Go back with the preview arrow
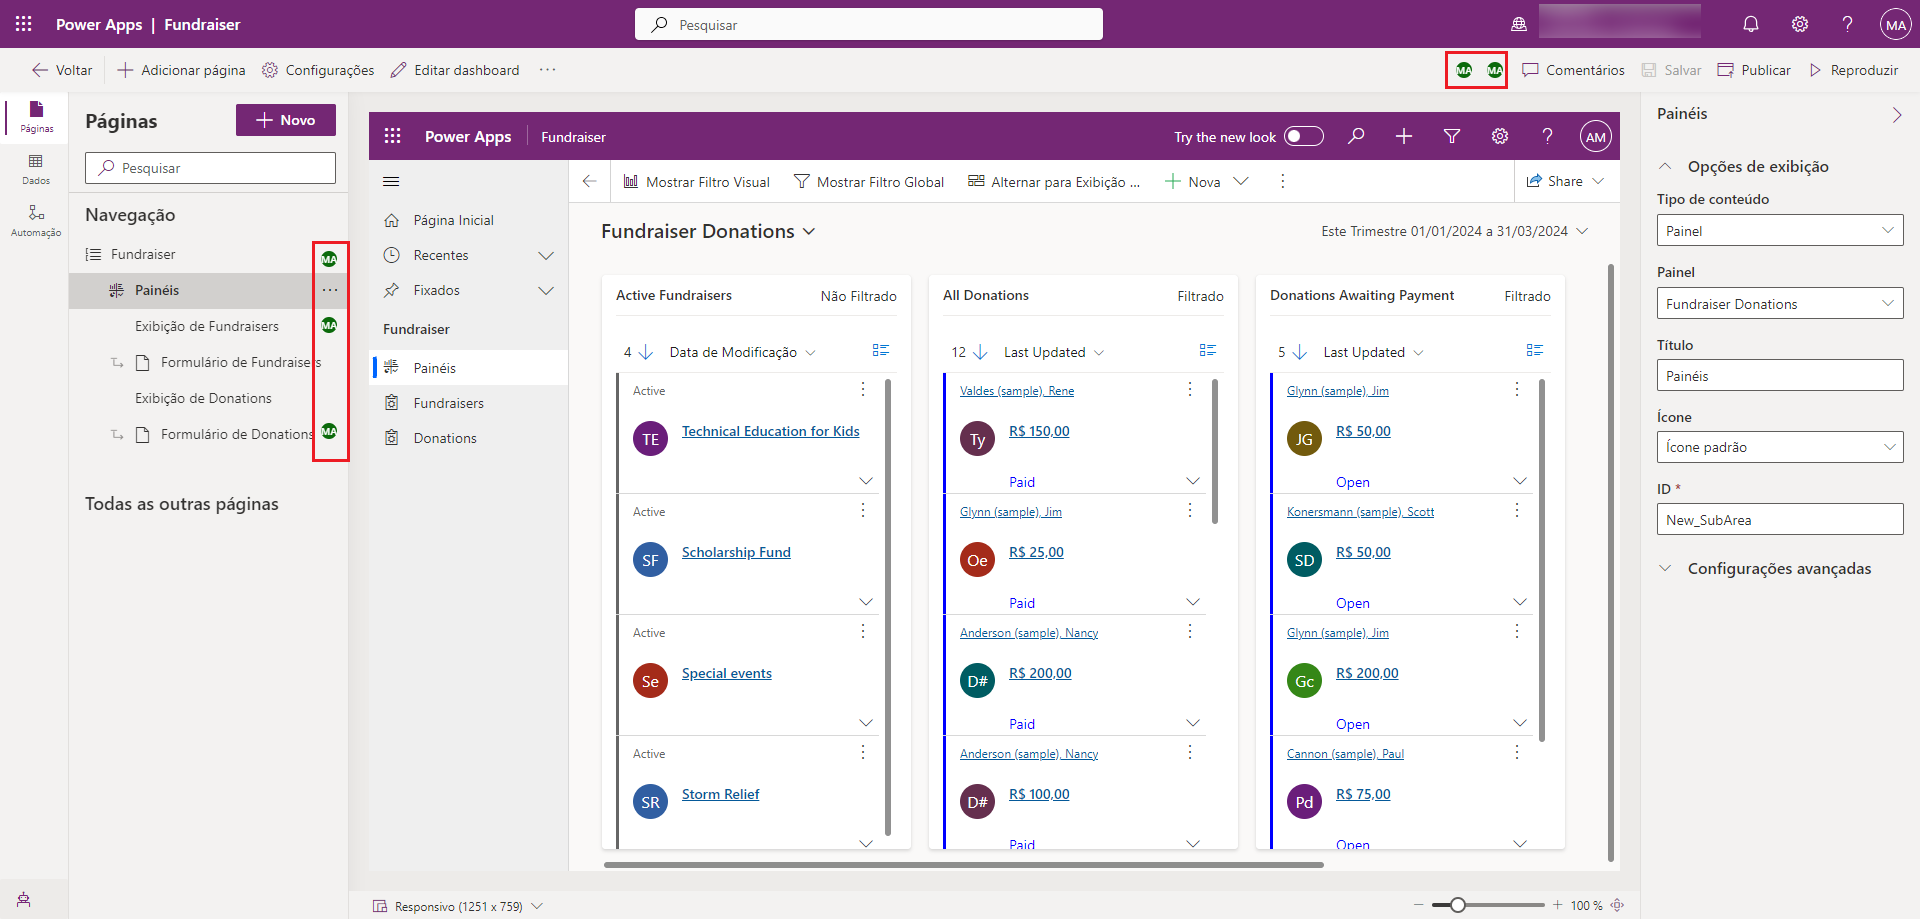The width and height of the screenshot is (1920, 919). [x=589, y=181]
